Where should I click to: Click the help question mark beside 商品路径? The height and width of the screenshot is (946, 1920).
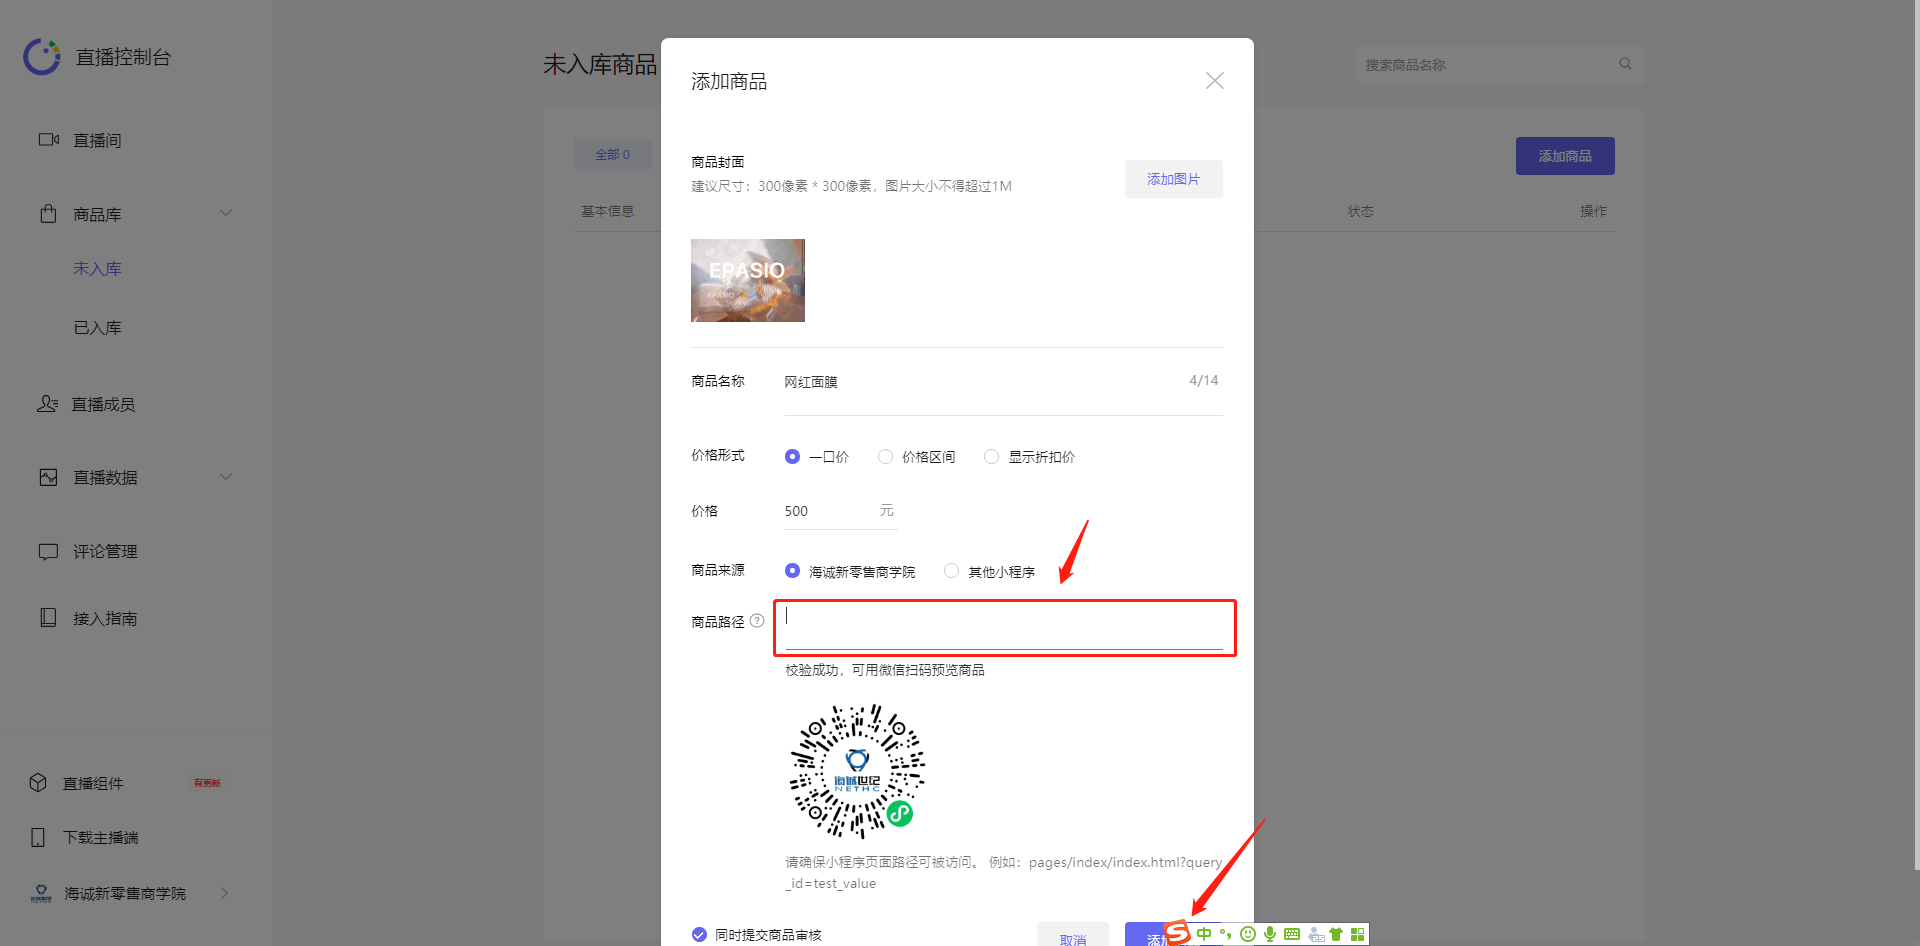pyautogui.click(x=757, y=621)
